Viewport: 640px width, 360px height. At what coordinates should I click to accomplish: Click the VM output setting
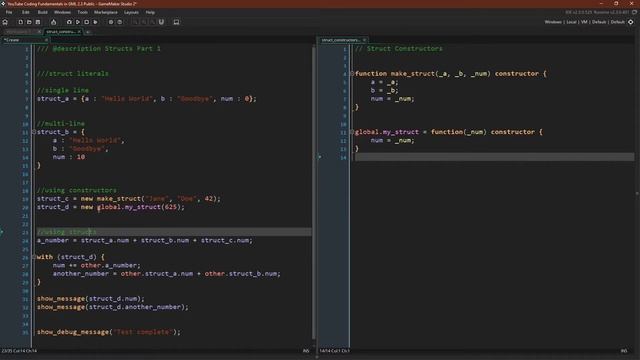(584, 22)
